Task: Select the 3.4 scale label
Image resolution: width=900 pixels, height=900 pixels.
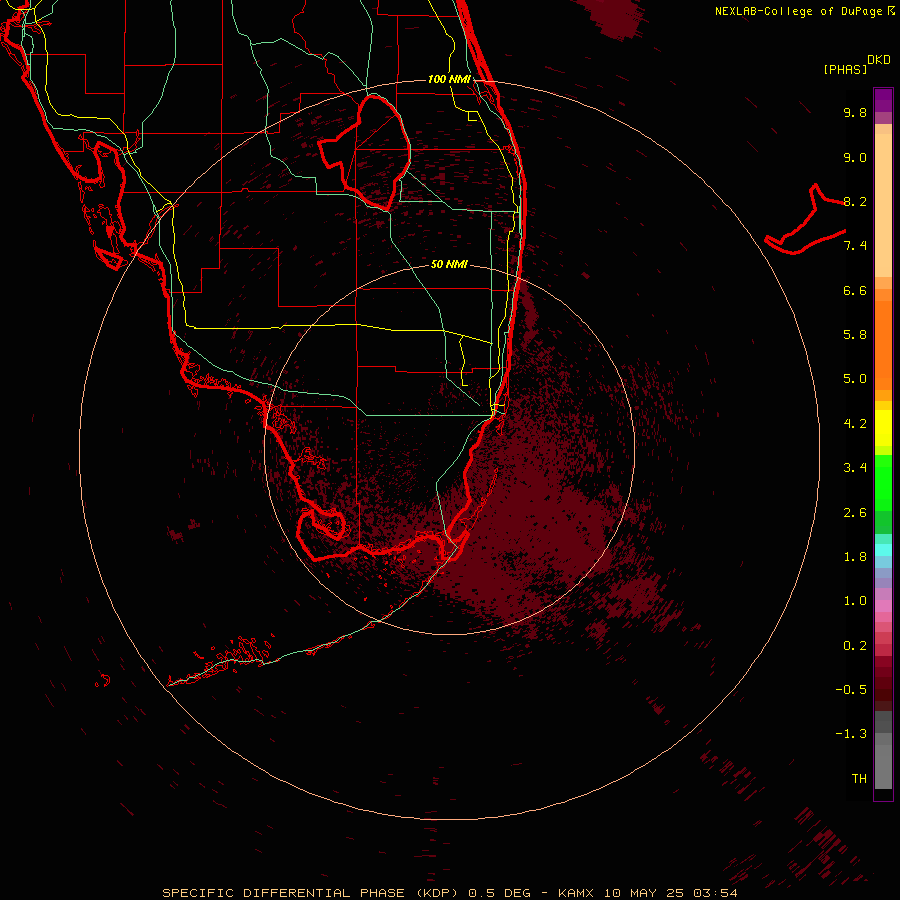Action: (855, 468)
